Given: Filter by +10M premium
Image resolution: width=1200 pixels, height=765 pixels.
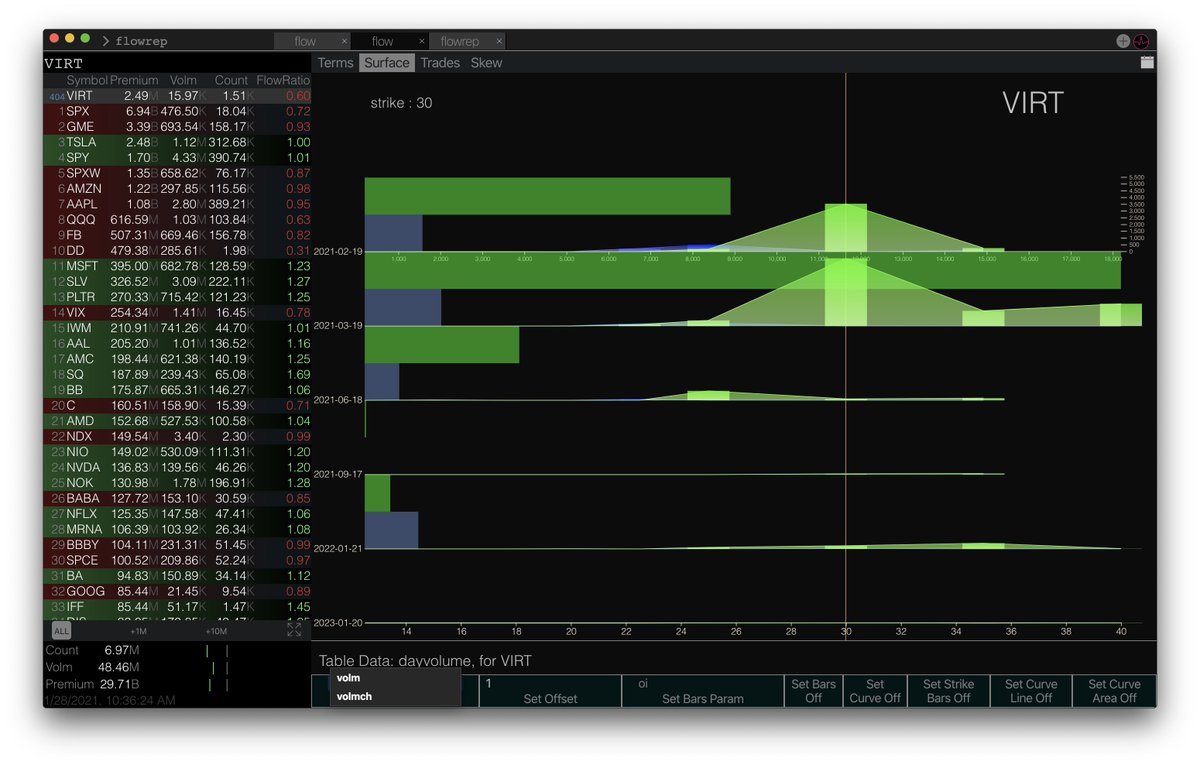Looking at the screenshot, I should coord(215,631).
